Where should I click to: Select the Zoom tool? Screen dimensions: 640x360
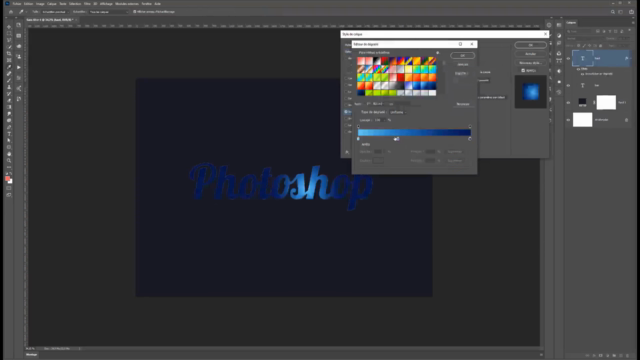(x=9, y=160)
